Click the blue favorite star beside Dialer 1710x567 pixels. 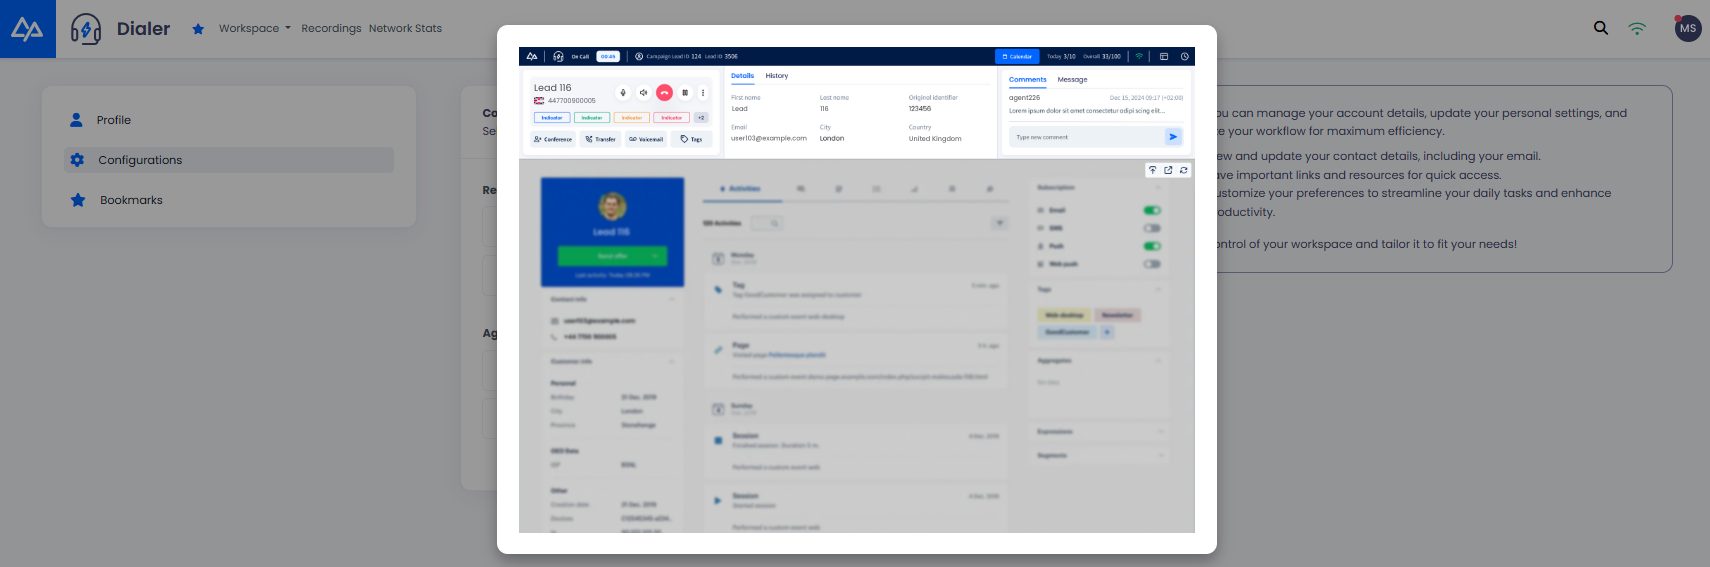pyautogui.click(x=198, y=29)
